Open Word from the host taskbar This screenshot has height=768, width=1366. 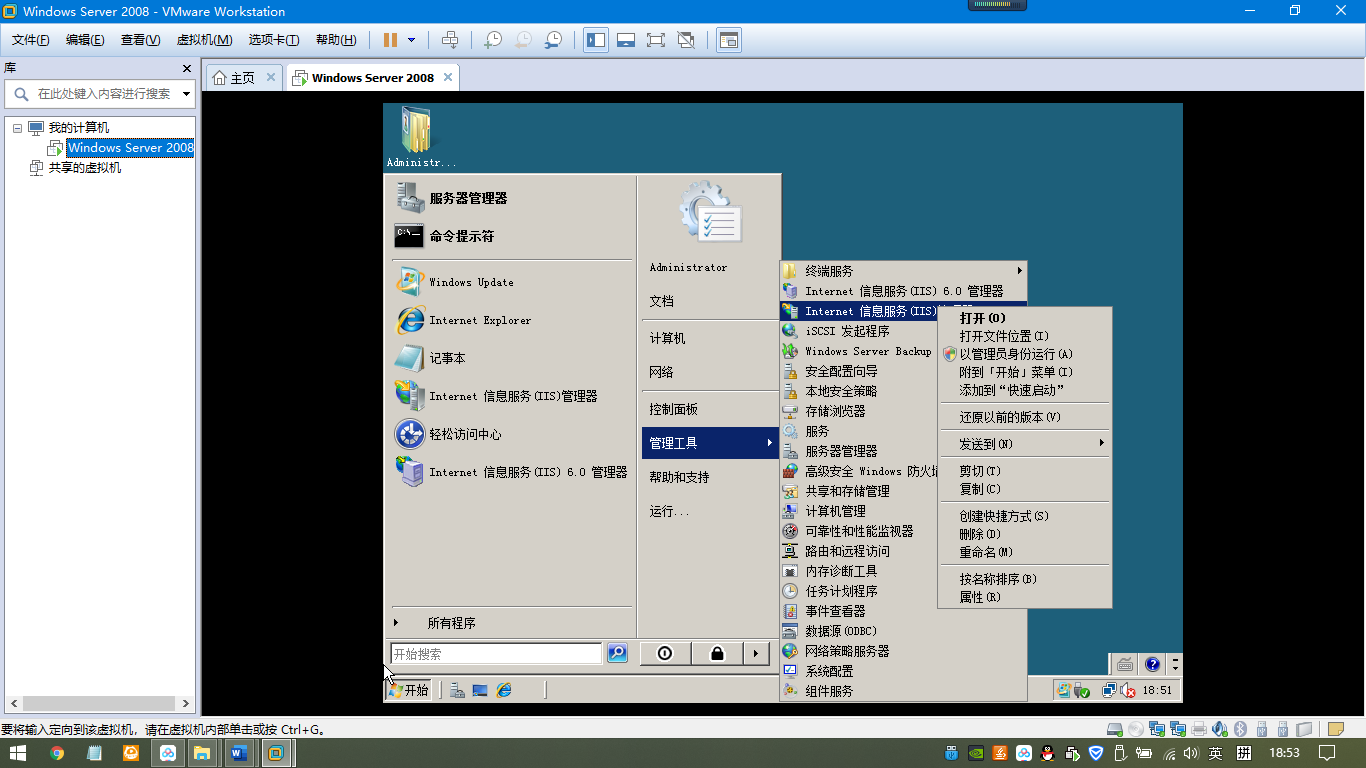pos(238,753)
